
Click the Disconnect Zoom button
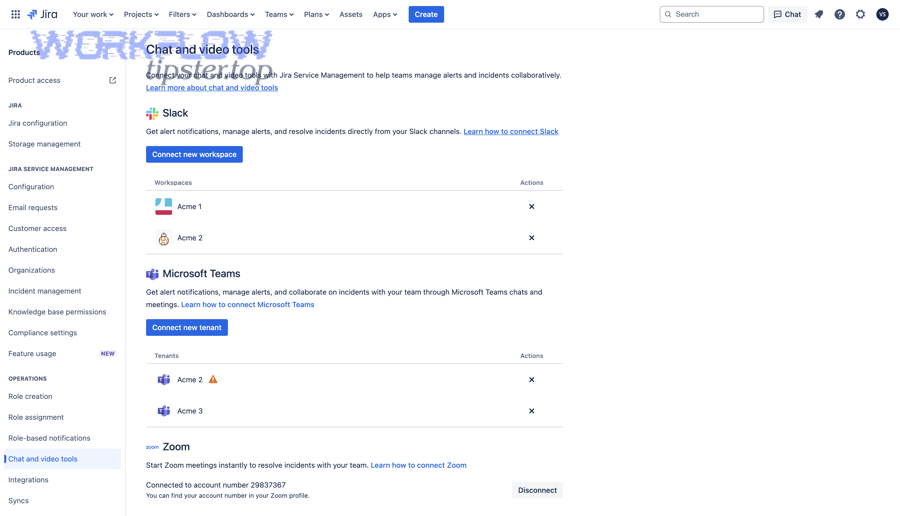click(537, 490)
